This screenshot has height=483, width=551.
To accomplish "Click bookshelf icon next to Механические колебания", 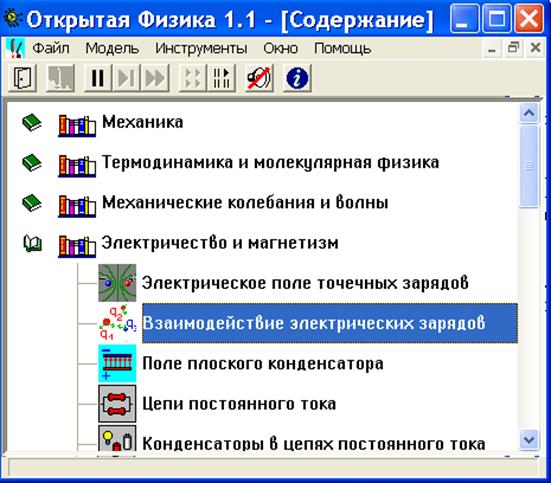I will pyautogui.click(x=77, y=206).
